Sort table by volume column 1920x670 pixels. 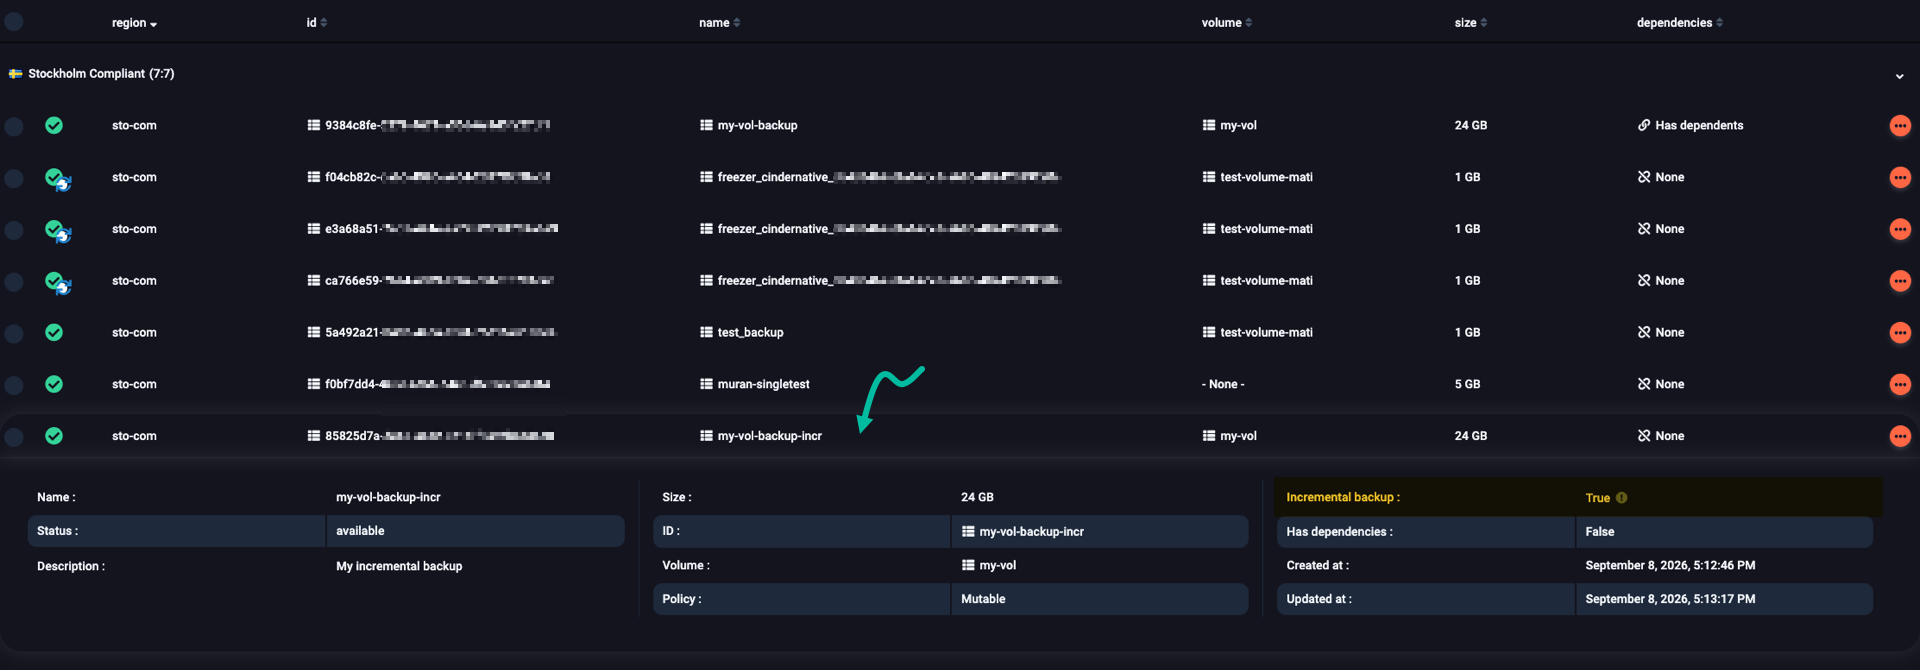click(x=1226, y=23)
